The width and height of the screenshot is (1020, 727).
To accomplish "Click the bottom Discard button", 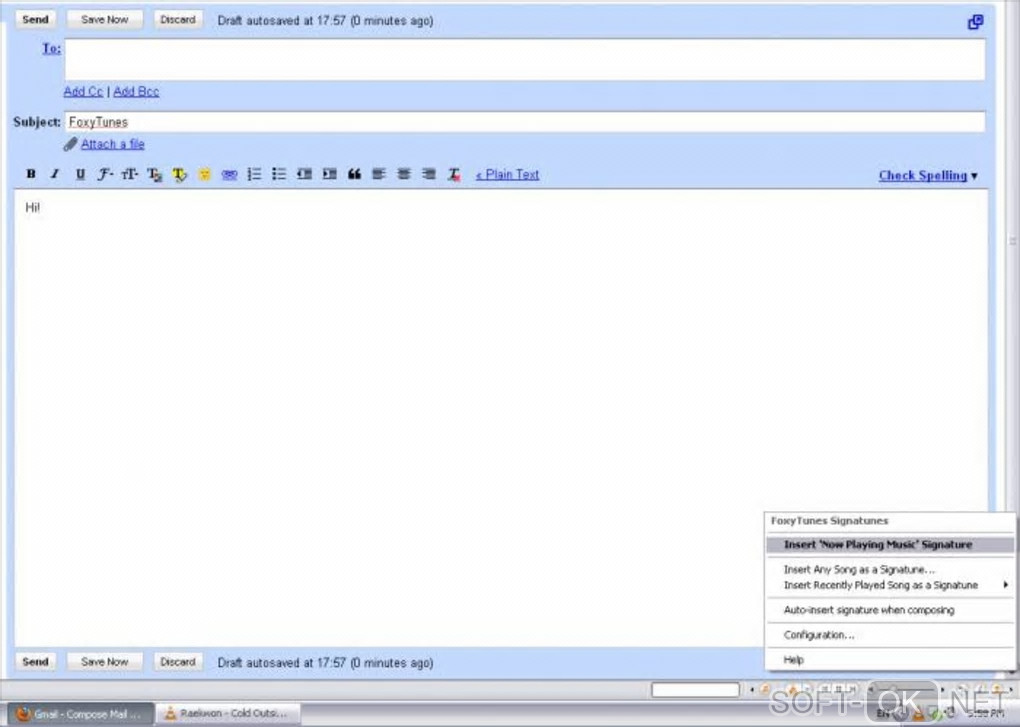I will pos(178,661).
